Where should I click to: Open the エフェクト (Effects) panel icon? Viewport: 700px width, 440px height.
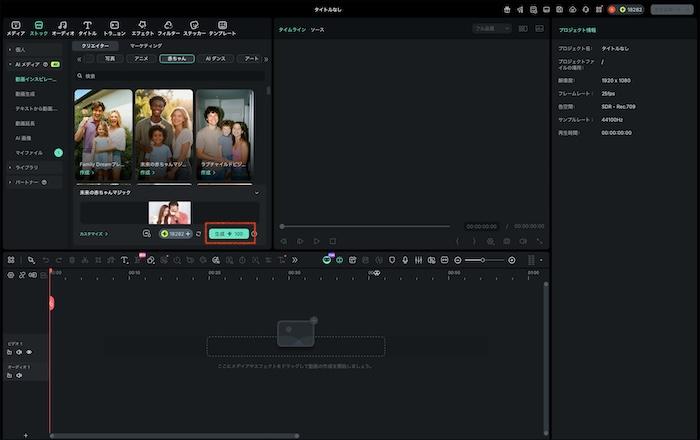click(x=142, y=25)
